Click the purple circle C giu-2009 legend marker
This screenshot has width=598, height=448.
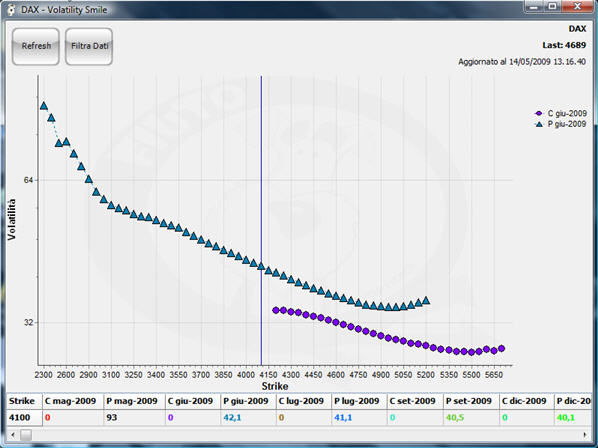pyautogui.click(x=539, y=114)
